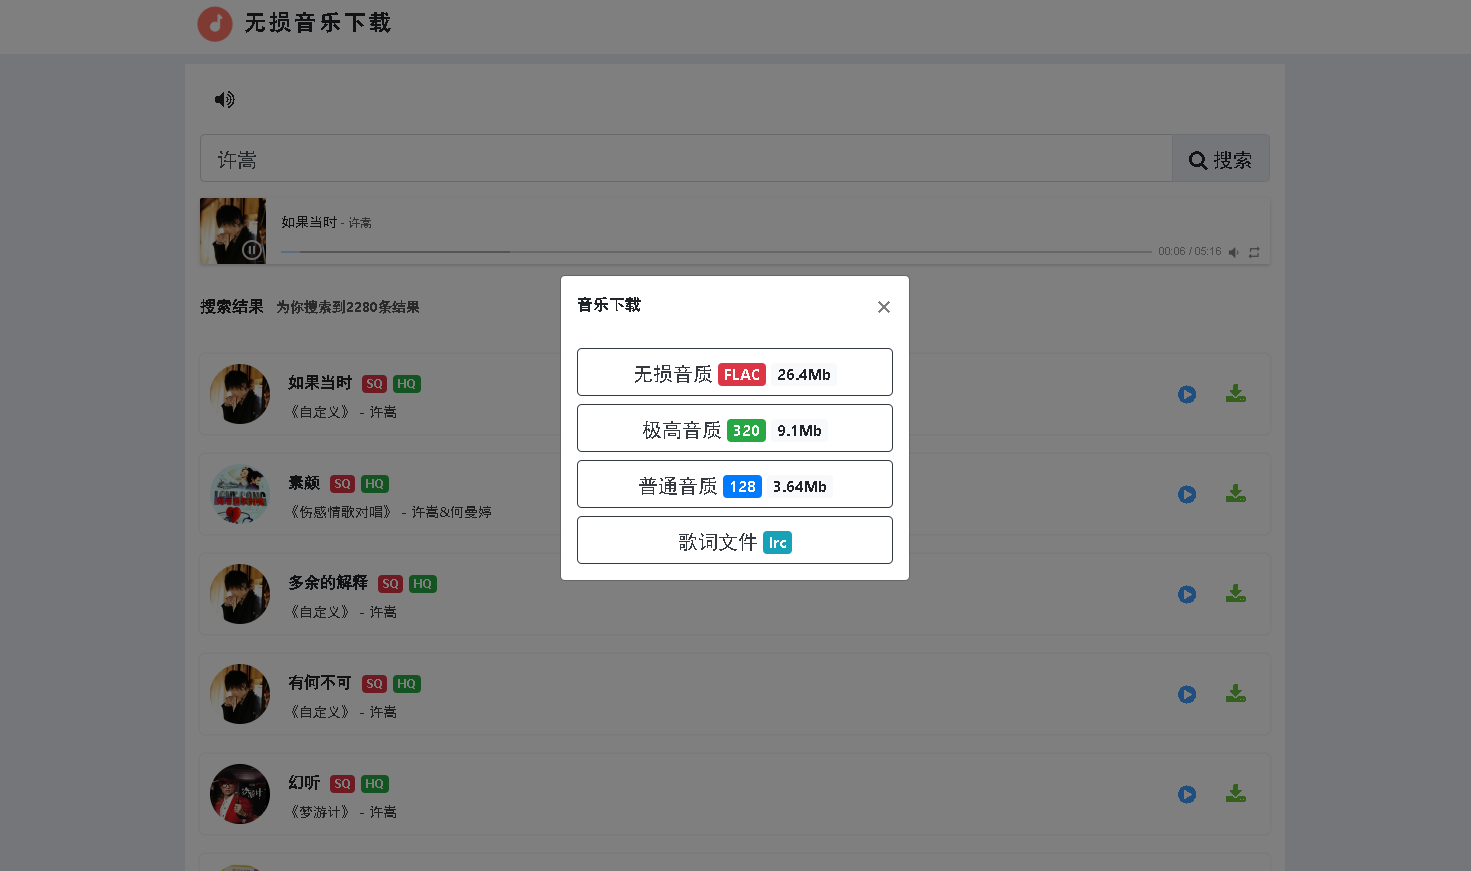Mute the audio player volume
The width and height of the screenshot is (1471, 871).
(1233, 252)
